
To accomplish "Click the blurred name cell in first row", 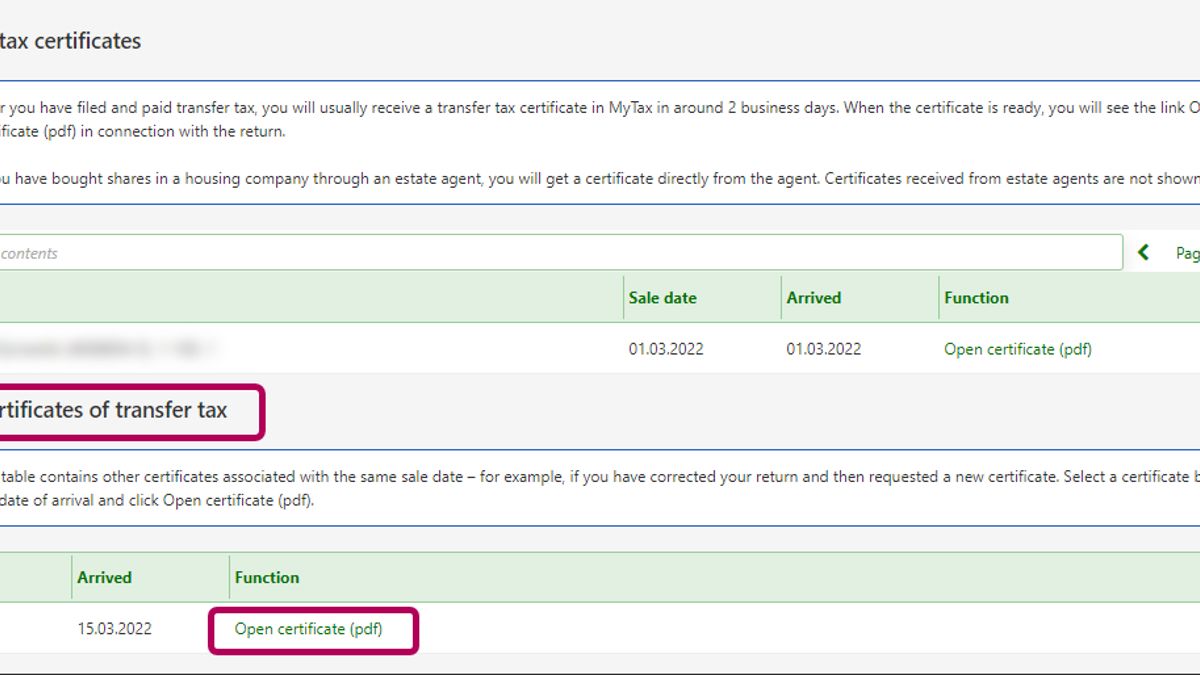I will pyautogui.click(x=110, y=349).
